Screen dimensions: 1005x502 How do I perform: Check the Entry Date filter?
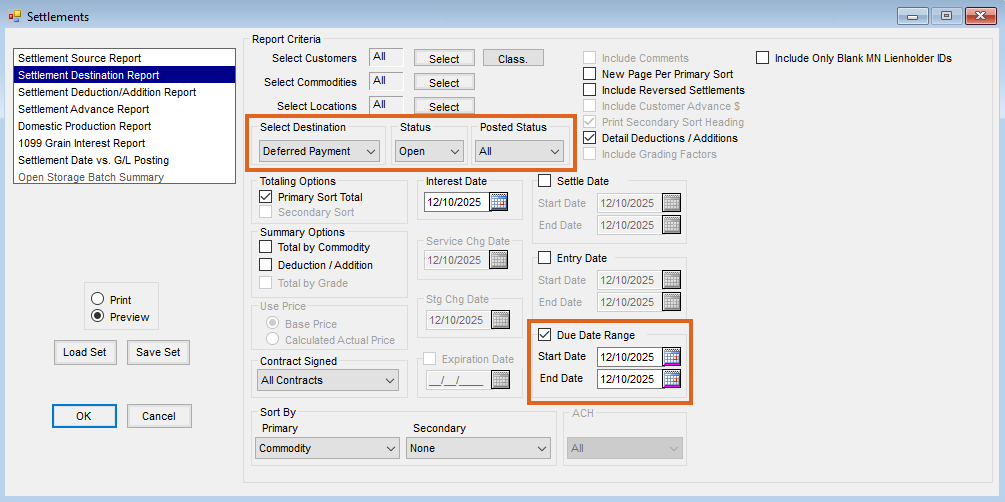544,258
